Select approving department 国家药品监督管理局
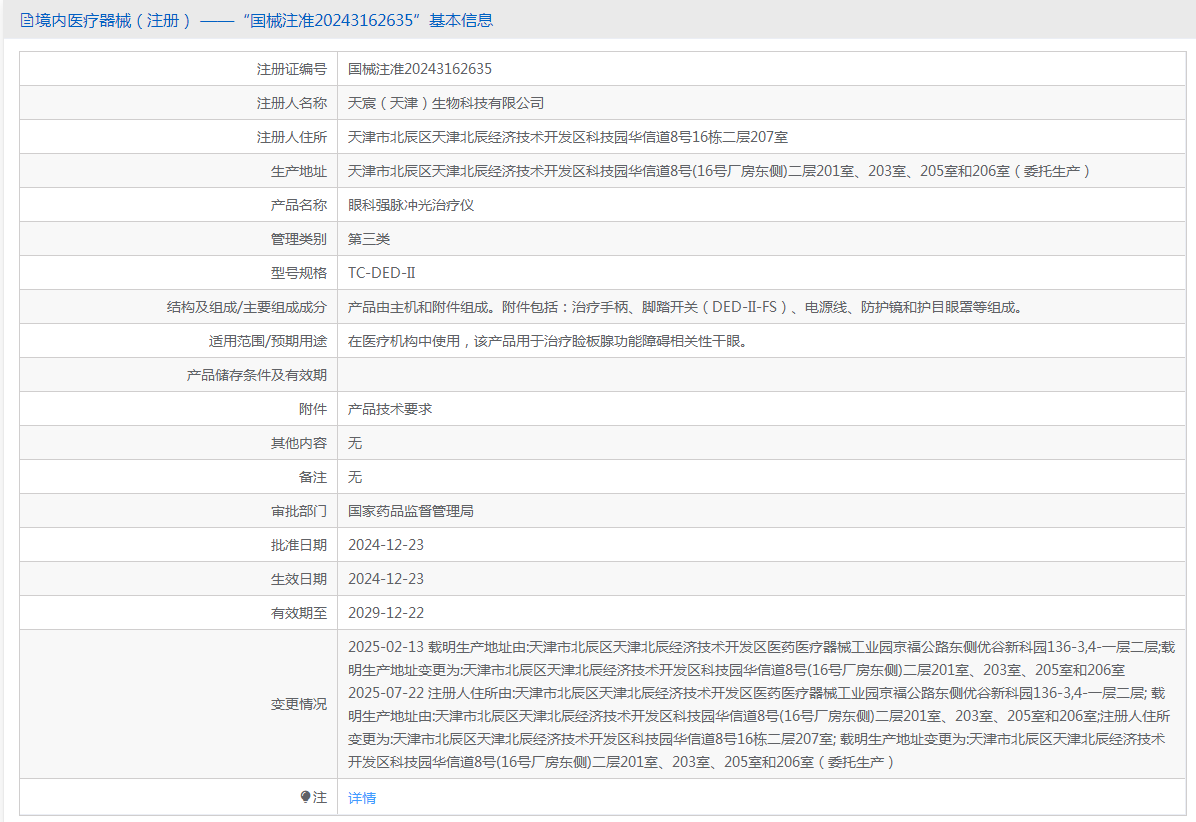Viewport: 1196px width, 822px height. click(411, 511)
